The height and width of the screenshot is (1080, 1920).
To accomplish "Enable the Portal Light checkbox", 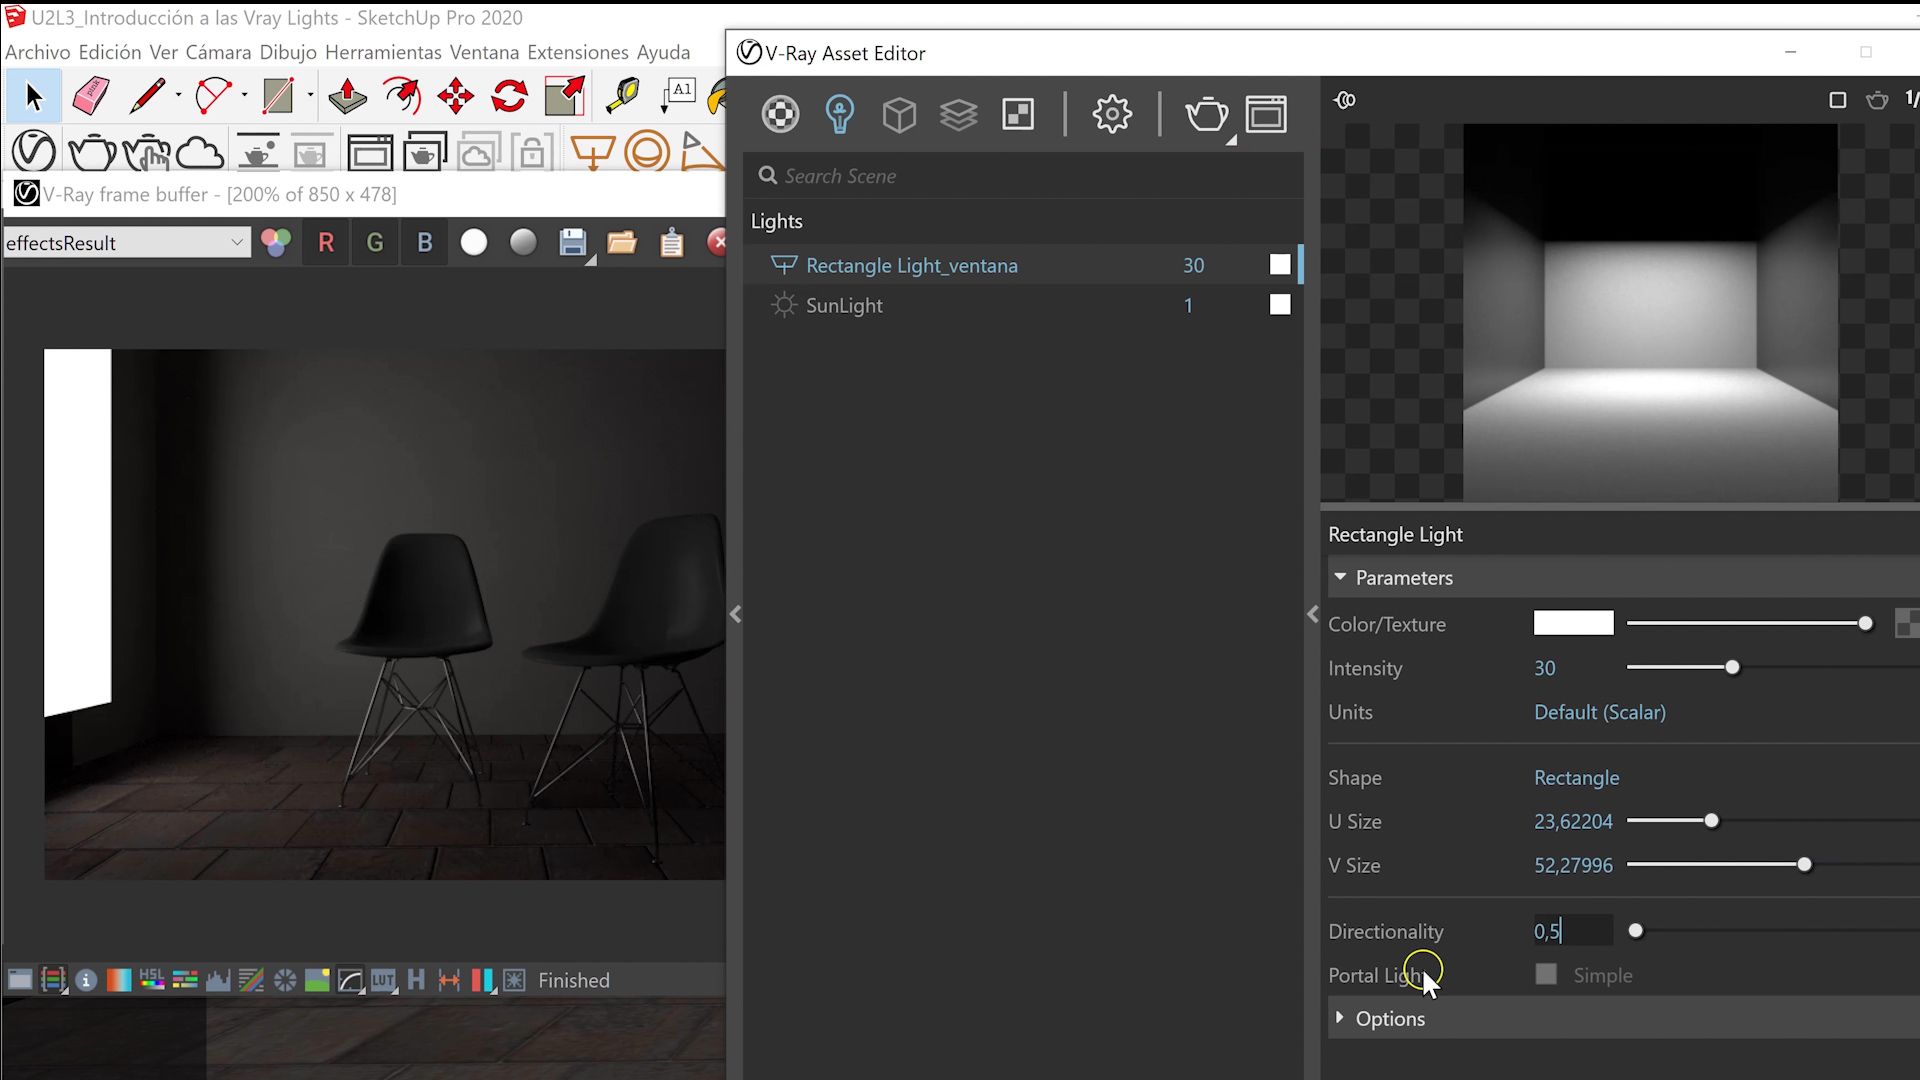I will [x=1545, y=974].
